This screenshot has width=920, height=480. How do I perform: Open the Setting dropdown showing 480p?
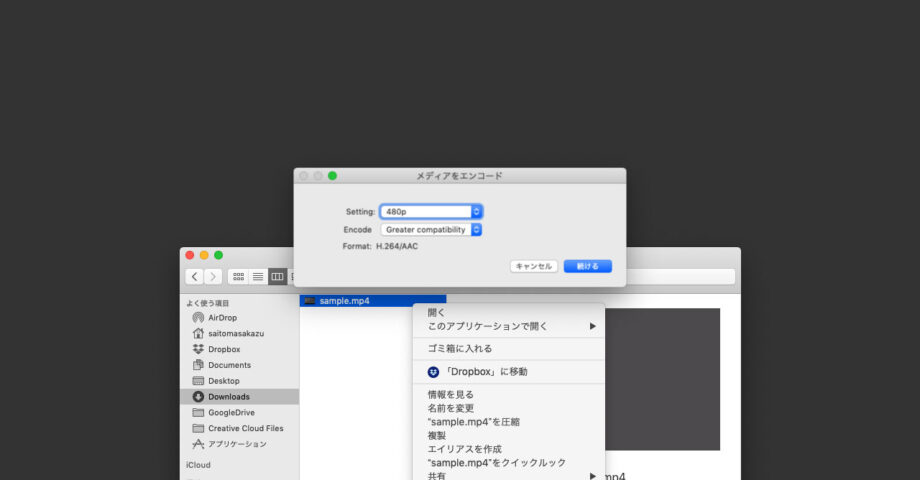pyautogui.click(x=431, y=211)
